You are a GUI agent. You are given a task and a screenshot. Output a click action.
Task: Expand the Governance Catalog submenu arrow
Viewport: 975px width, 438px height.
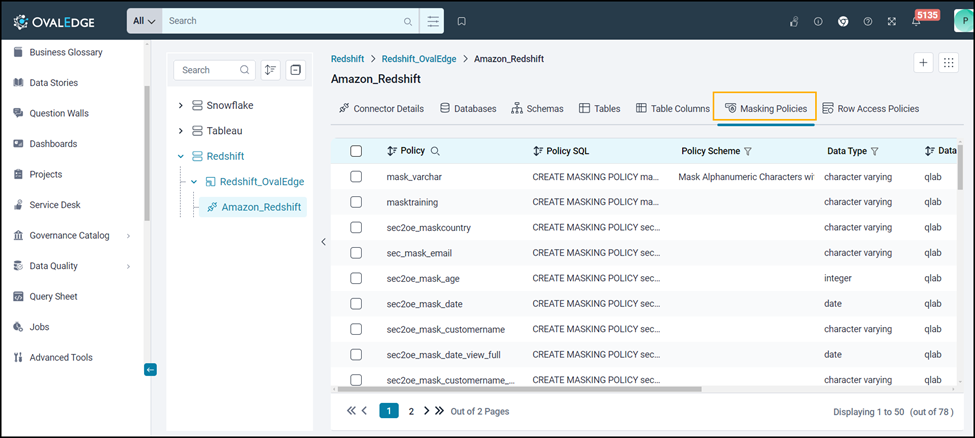[128, 236]
